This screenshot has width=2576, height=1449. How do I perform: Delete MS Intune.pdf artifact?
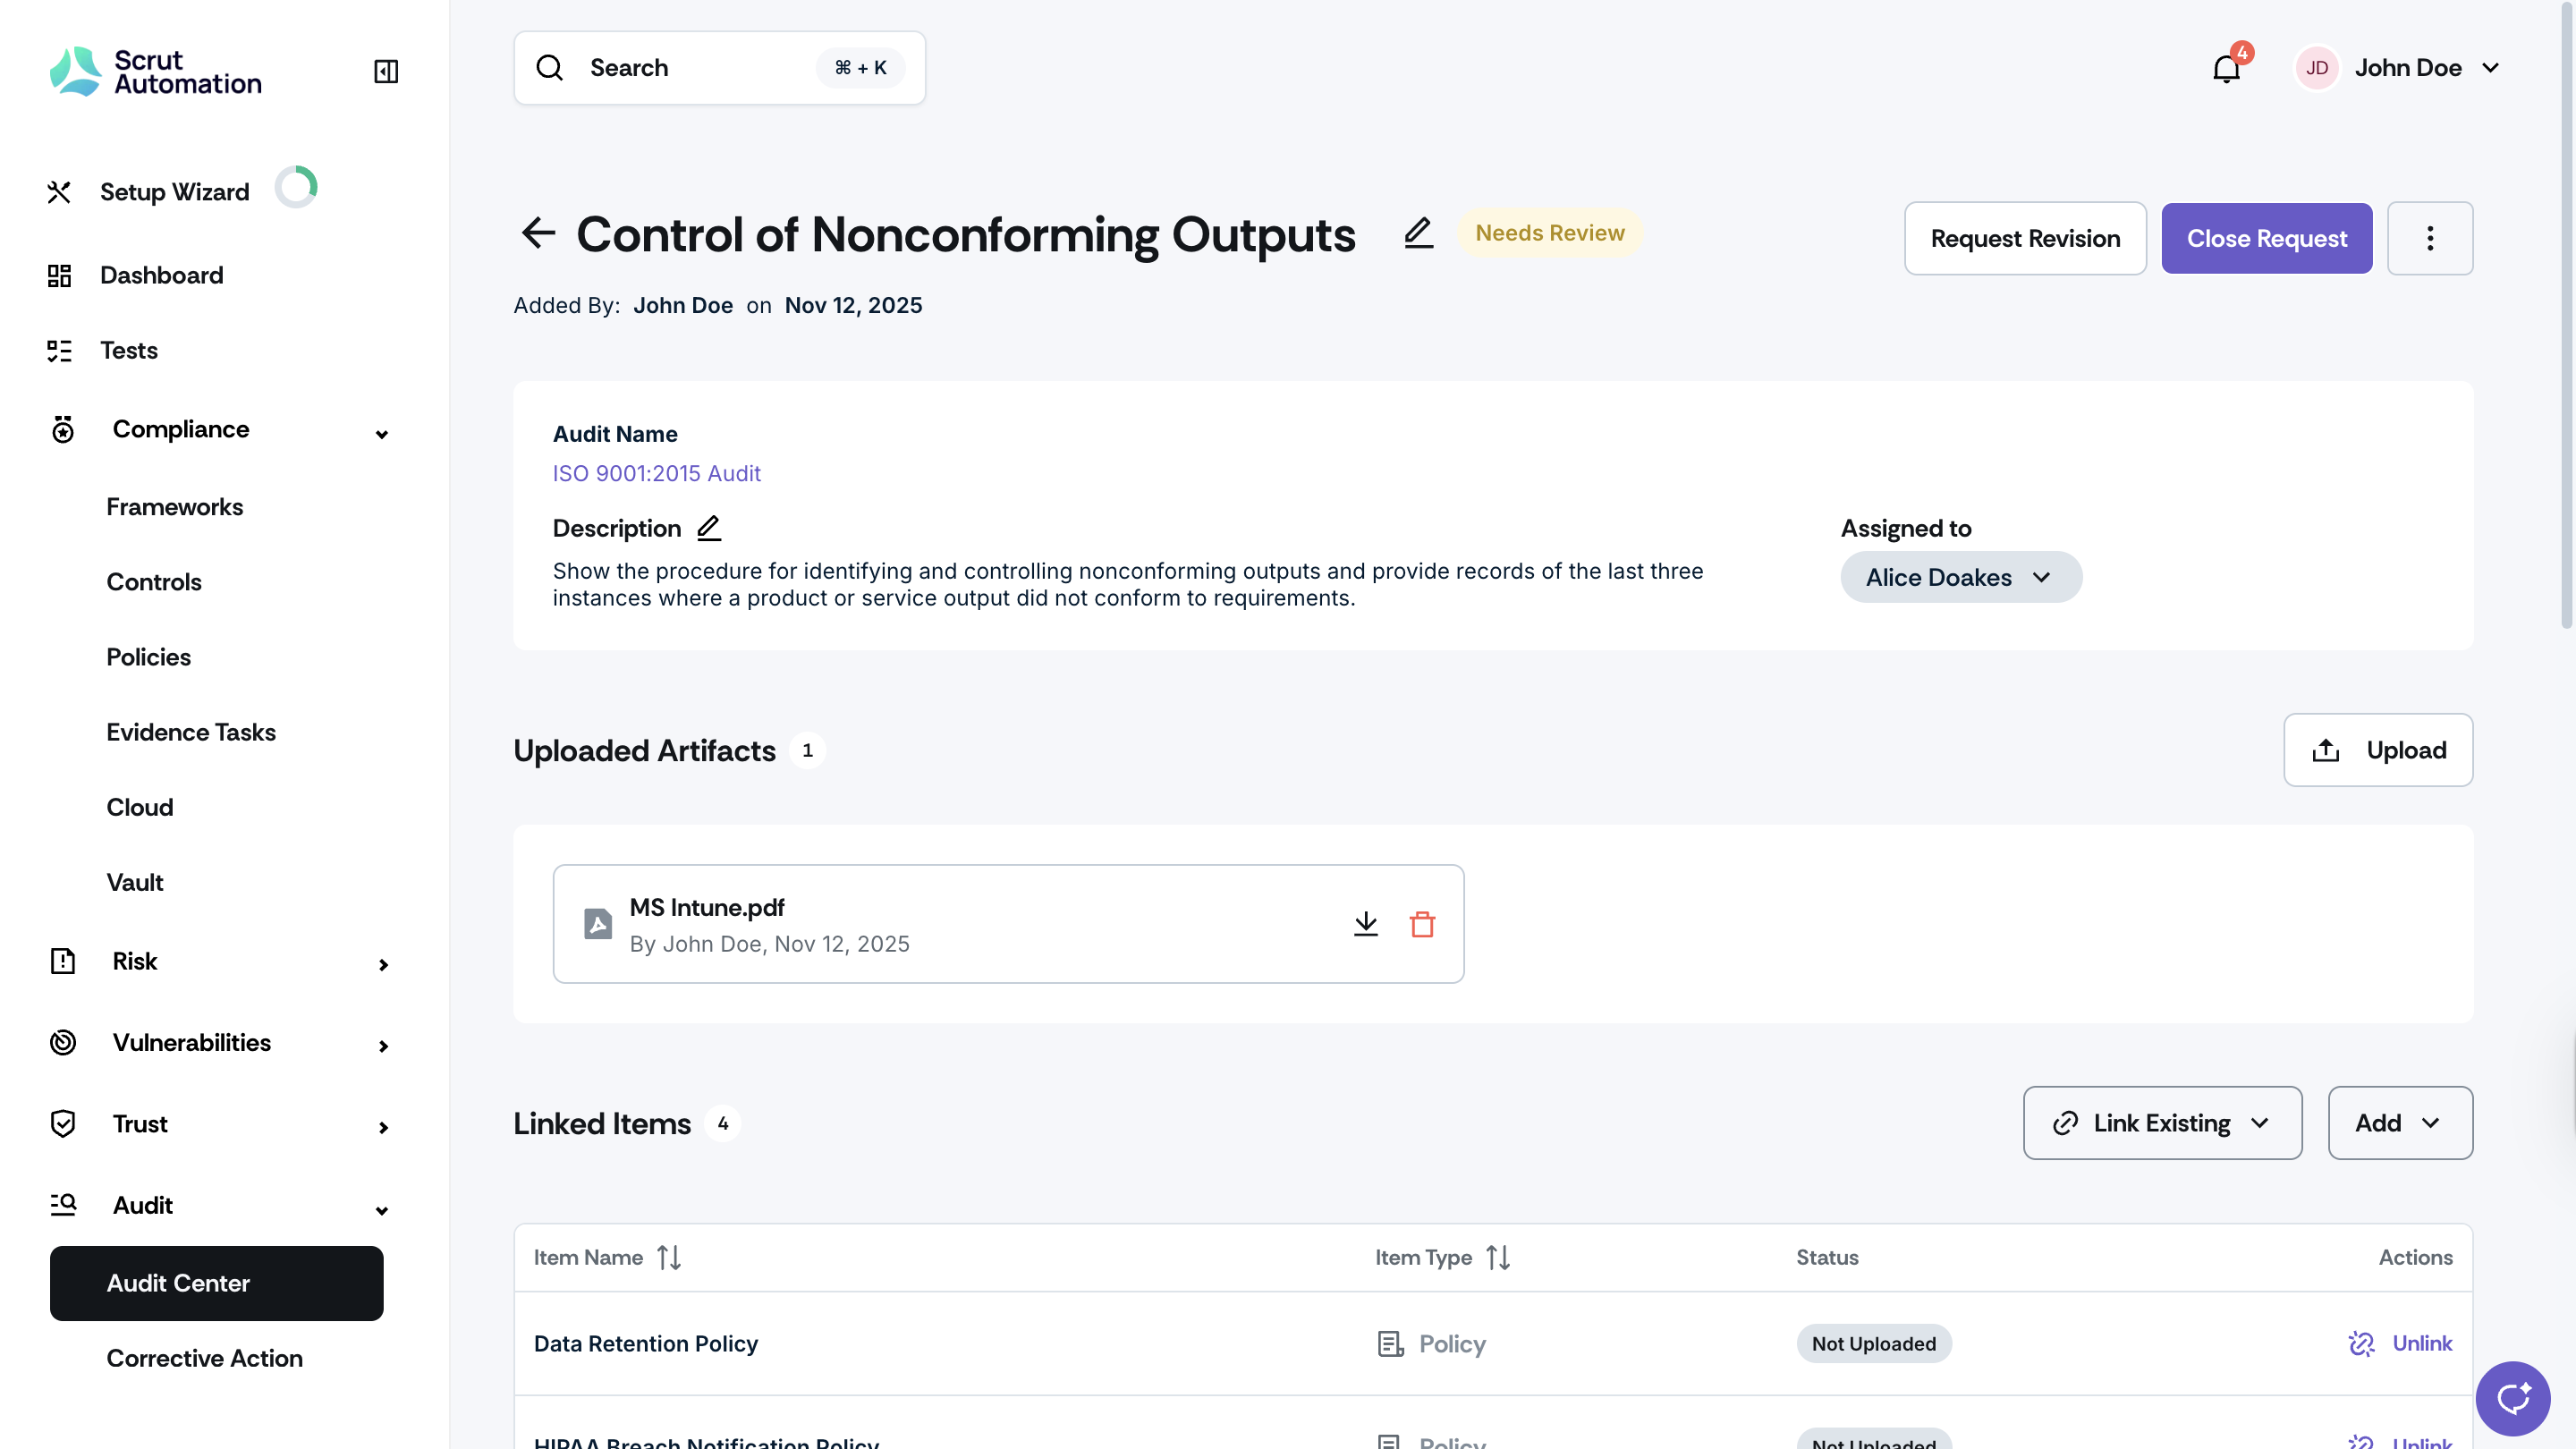click(1422, 924)
